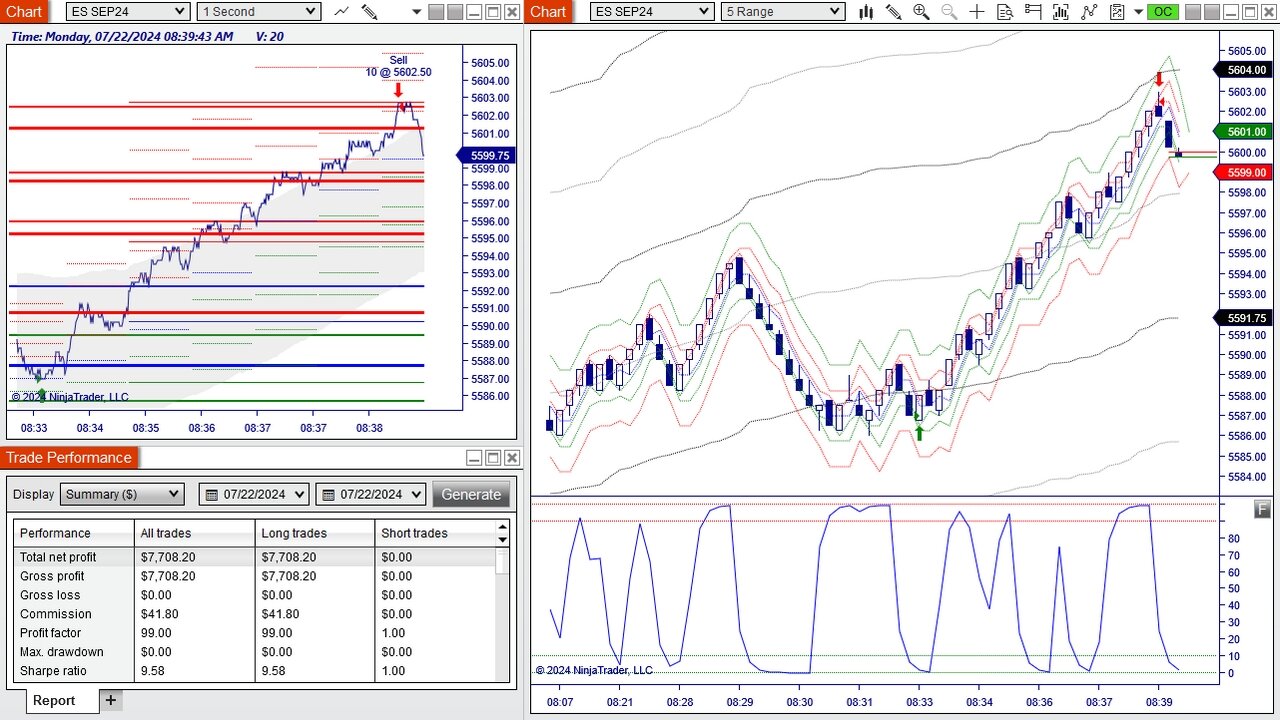Open calendar icon of start date field
The width and height of the screenshot is (1280, 720).
tap(211, 494)
